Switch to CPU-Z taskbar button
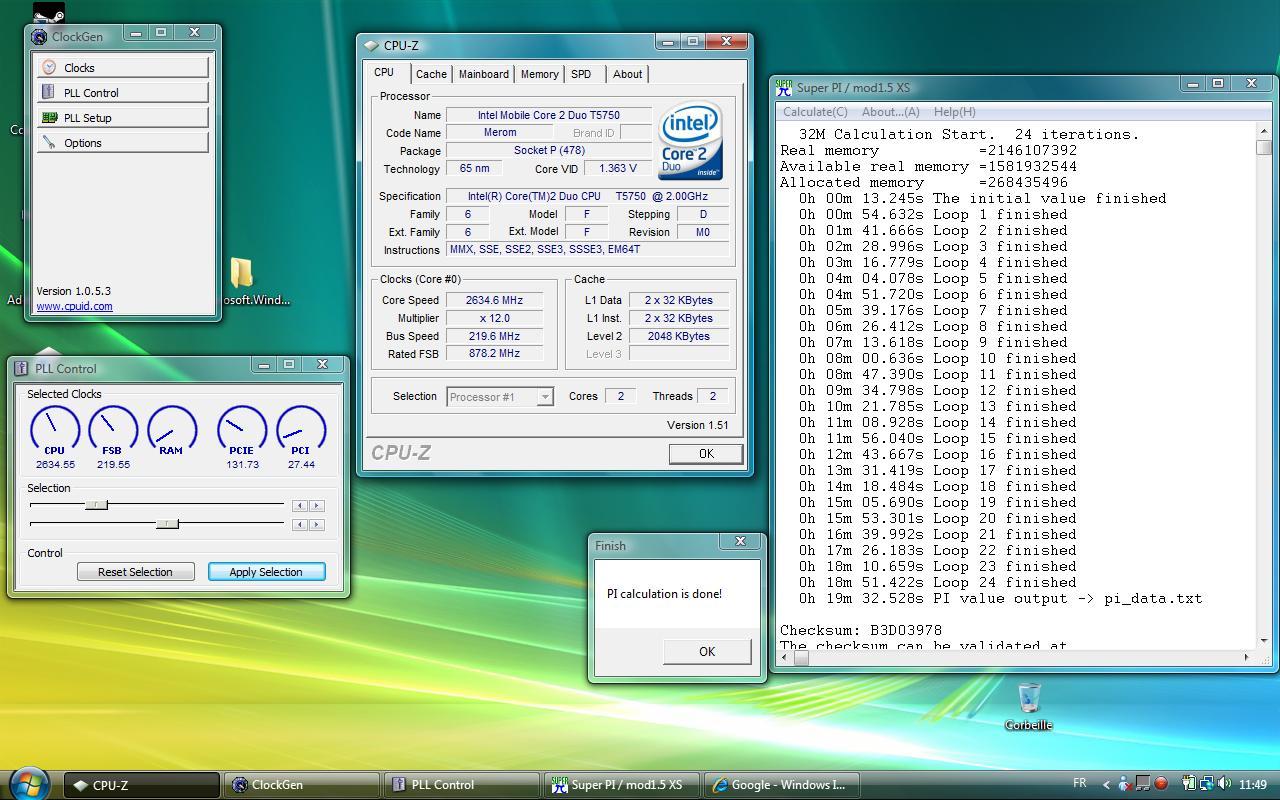The width and height of the screenshot is (1280, 800). point(142,785)
